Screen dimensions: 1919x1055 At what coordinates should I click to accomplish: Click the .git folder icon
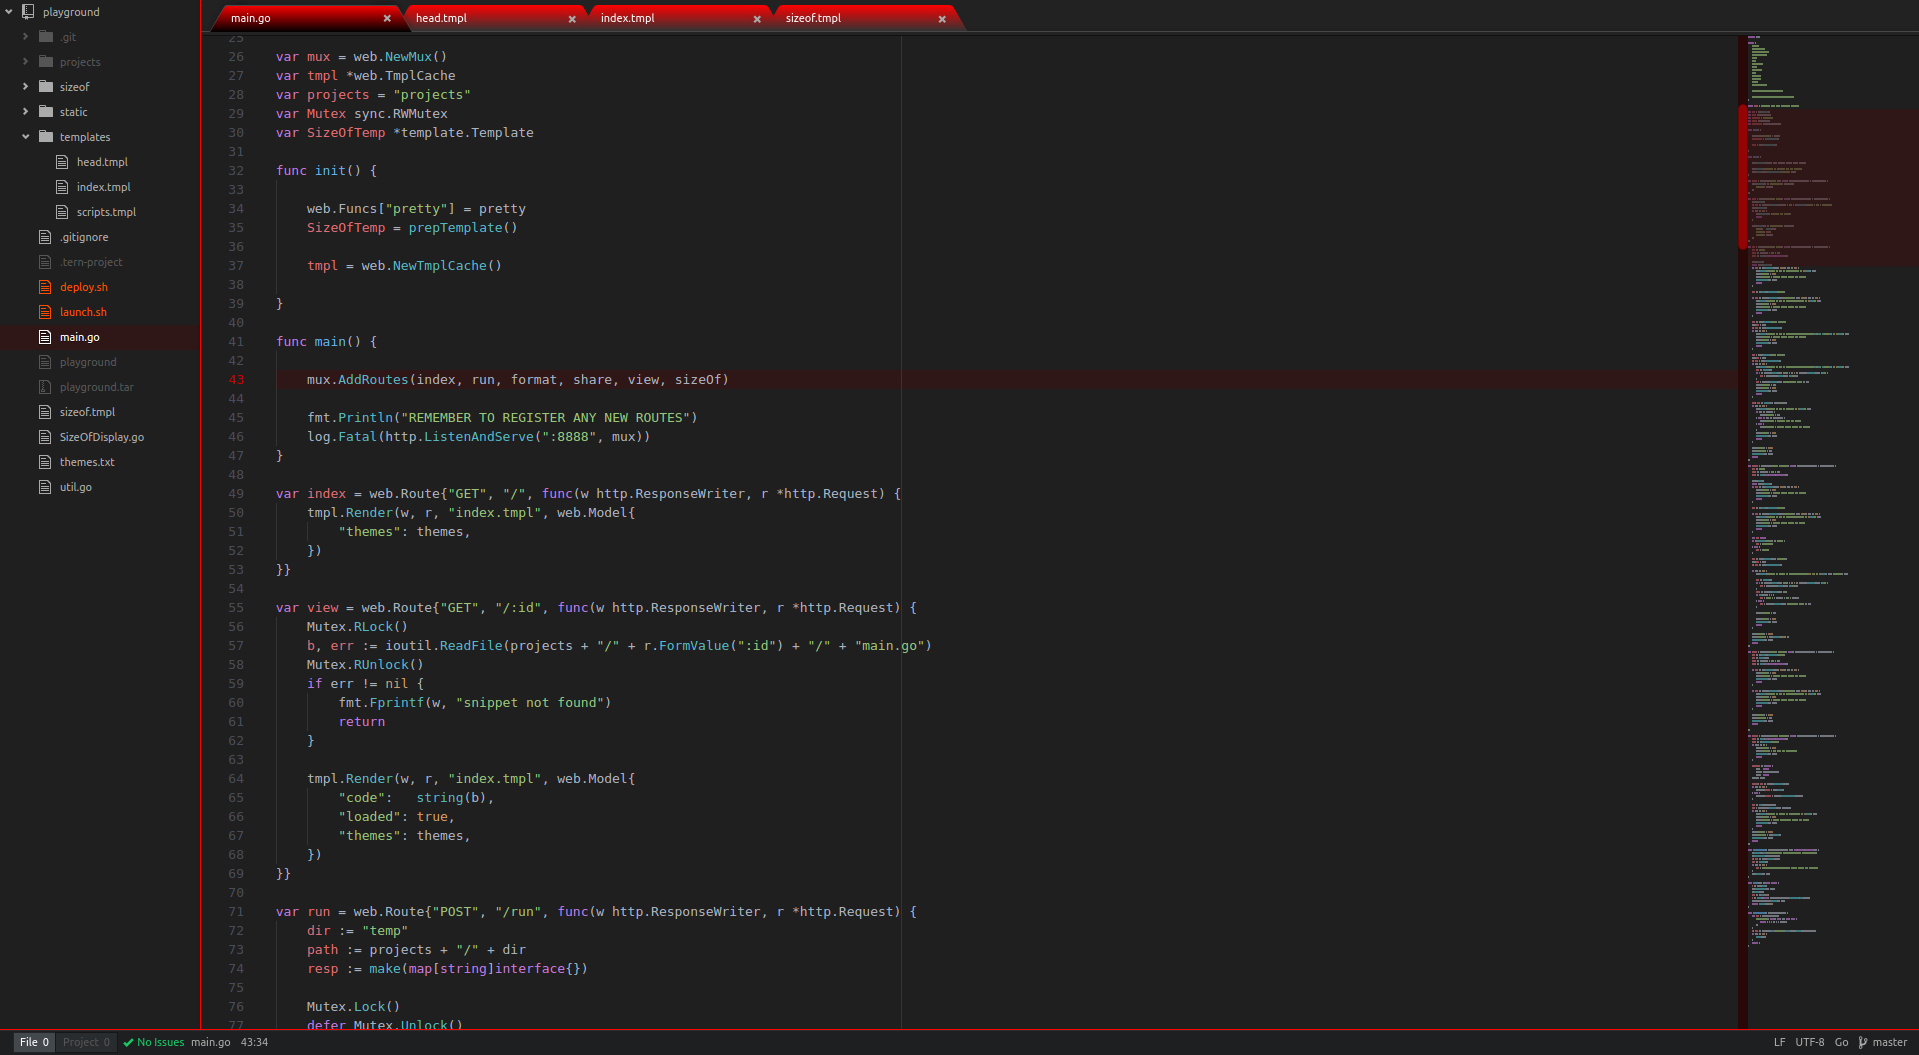click(46, 37)
